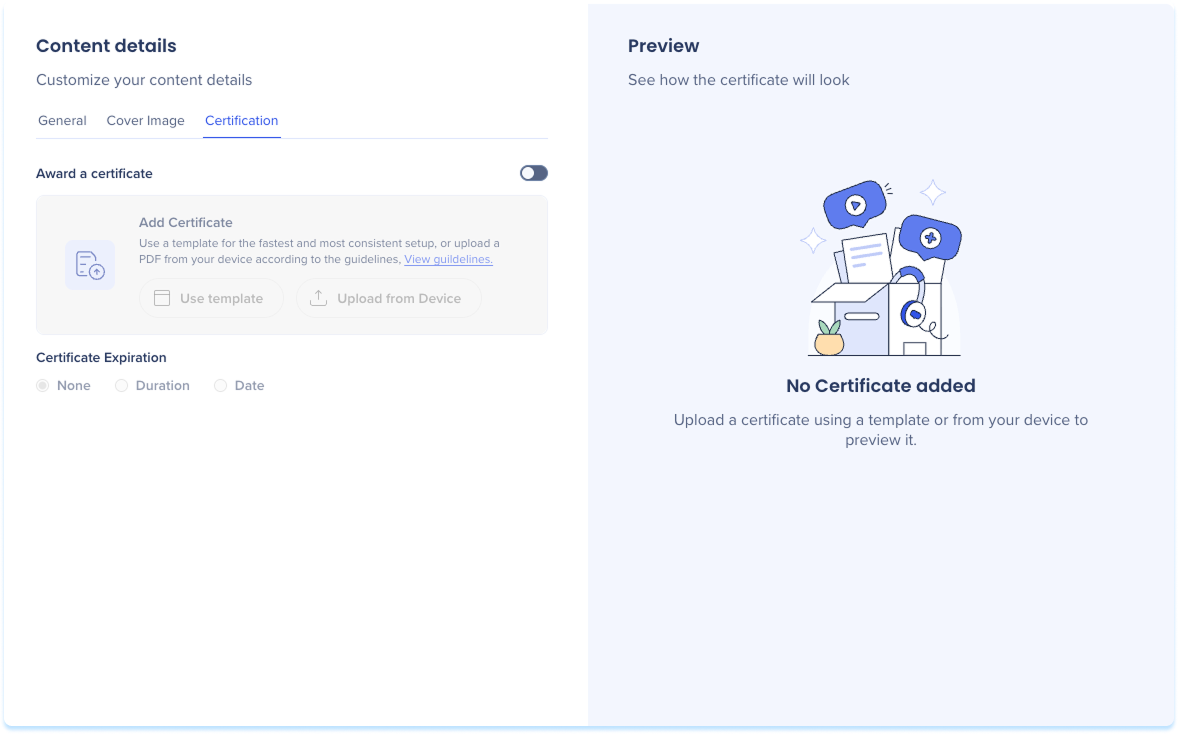
Task: Click the headphones in the preview illustration
Action: coord(912,305)
